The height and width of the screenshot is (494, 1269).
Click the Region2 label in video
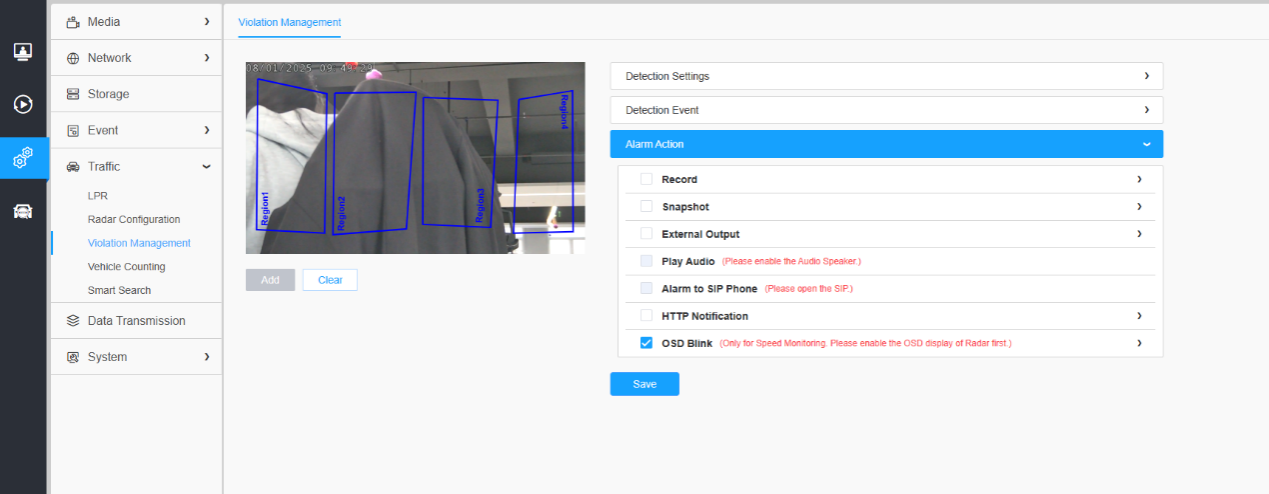click(x=341, y=214)
